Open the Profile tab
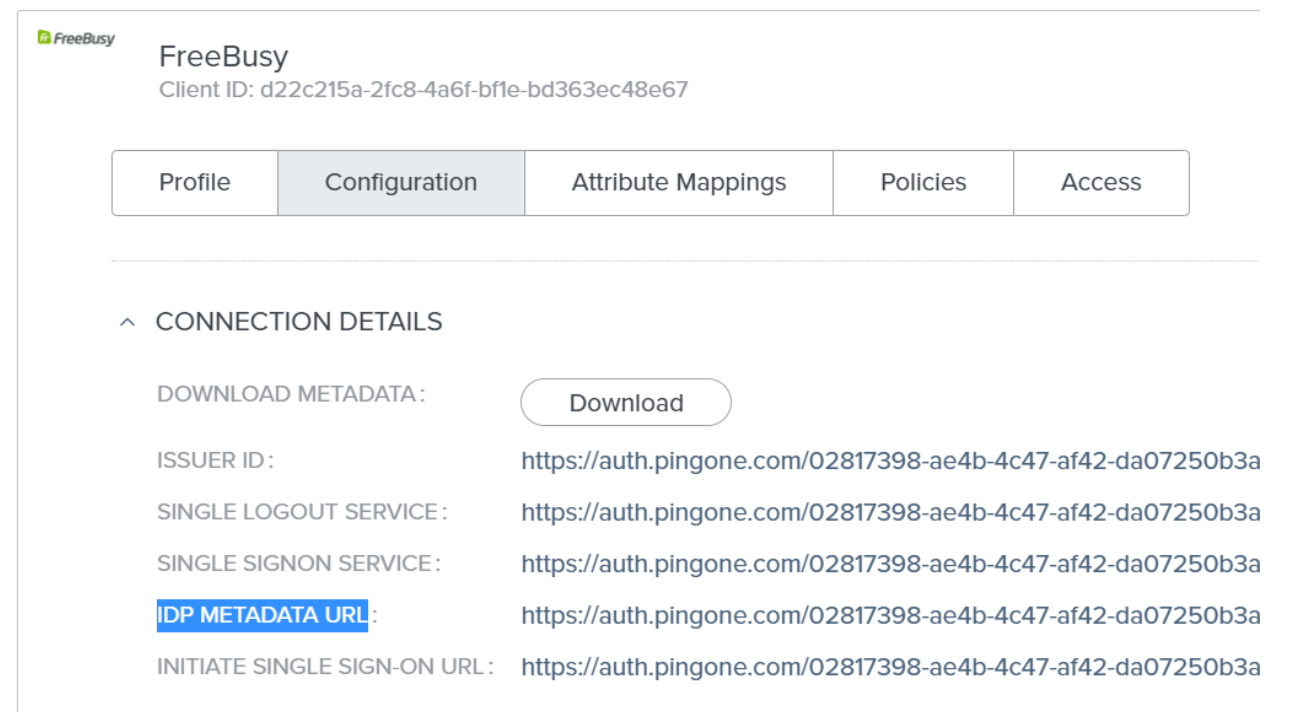Screen dimensions: 1300x712 click(x=195, y=183)
